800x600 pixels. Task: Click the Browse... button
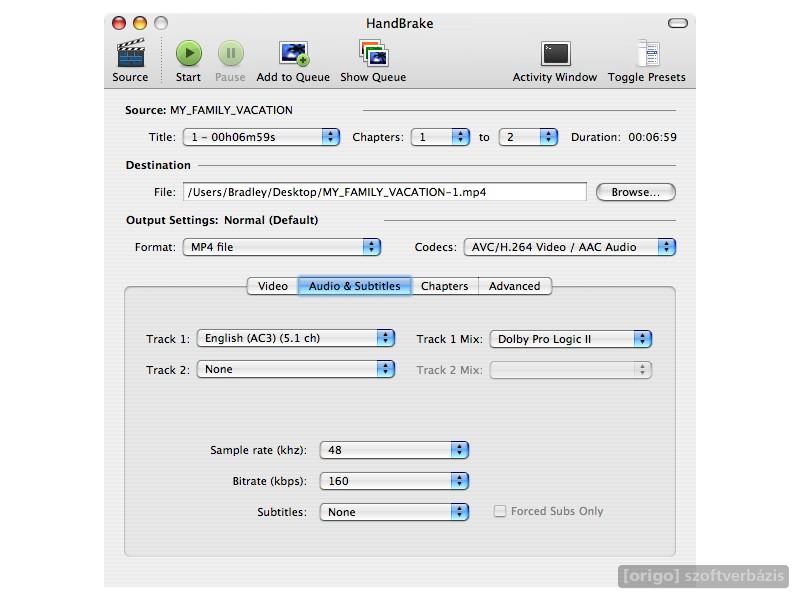coord(636,192)
